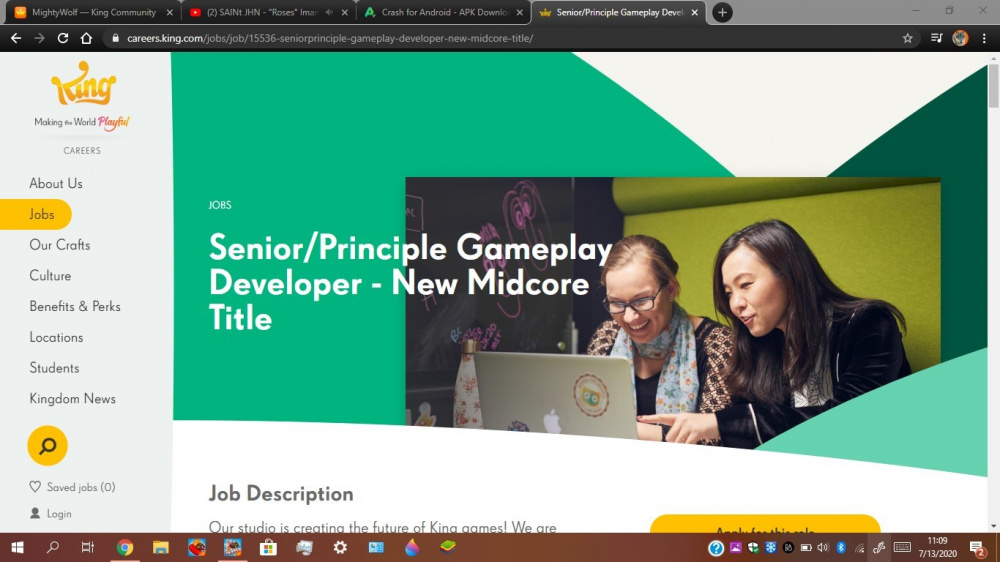Close the MightyWolf King Community tab

(x=170, y=12)
